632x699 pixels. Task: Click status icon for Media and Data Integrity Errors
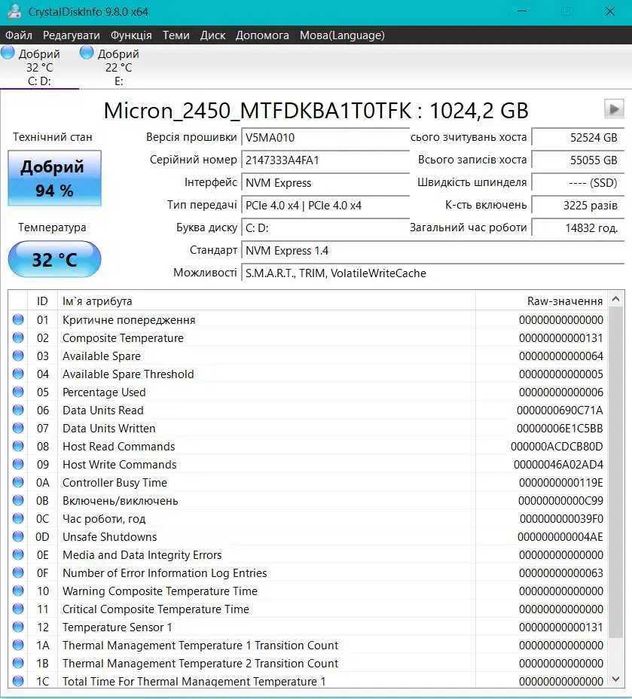click(18, 555)
